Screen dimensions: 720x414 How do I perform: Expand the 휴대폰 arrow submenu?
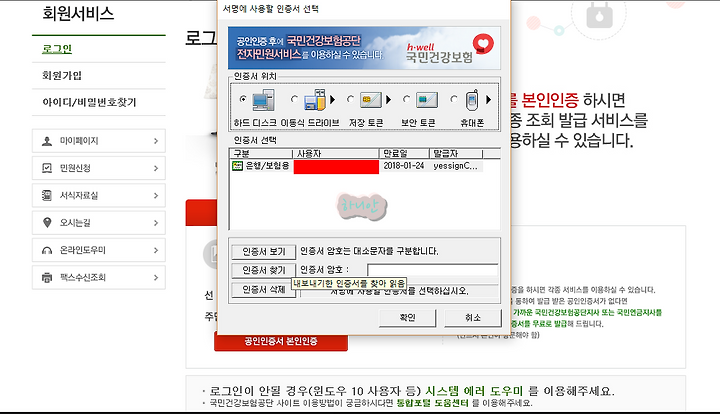[x=489, y=100]
